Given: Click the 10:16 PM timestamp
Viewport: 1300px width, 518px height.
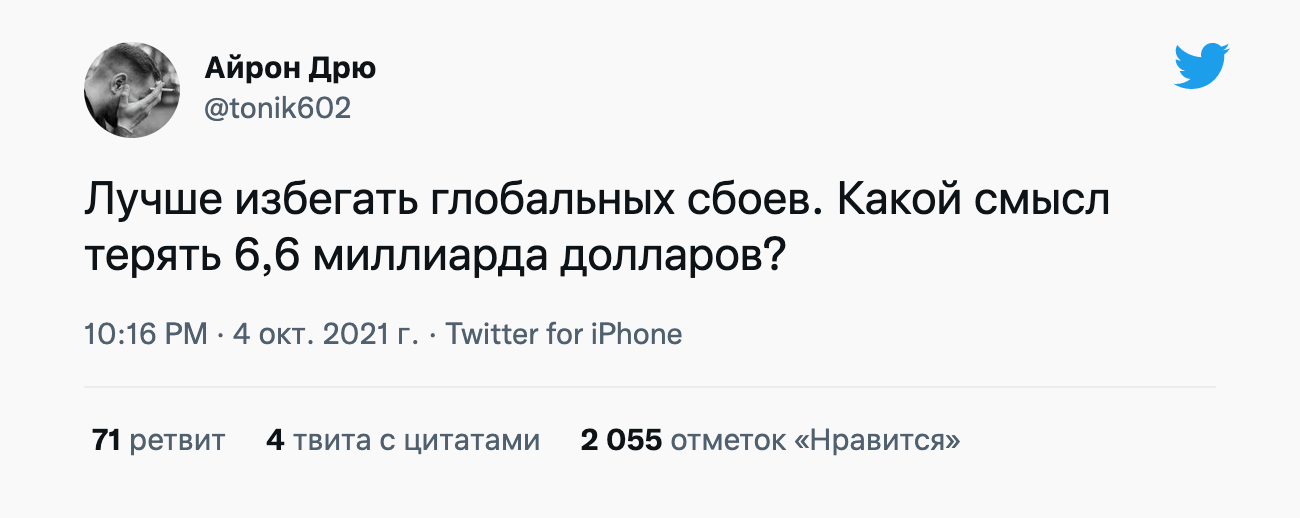Looking at the screenshot, I should (x=146, y=333).
